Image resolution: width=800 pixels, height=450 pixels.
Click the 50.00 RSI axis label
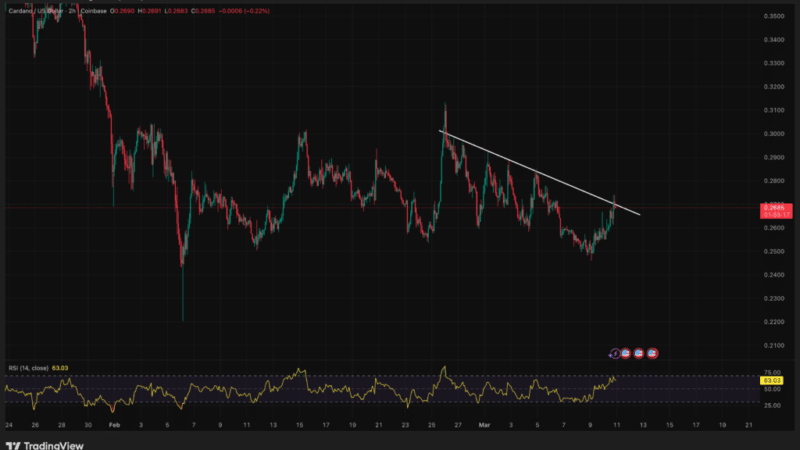click(x=772, y=389)
